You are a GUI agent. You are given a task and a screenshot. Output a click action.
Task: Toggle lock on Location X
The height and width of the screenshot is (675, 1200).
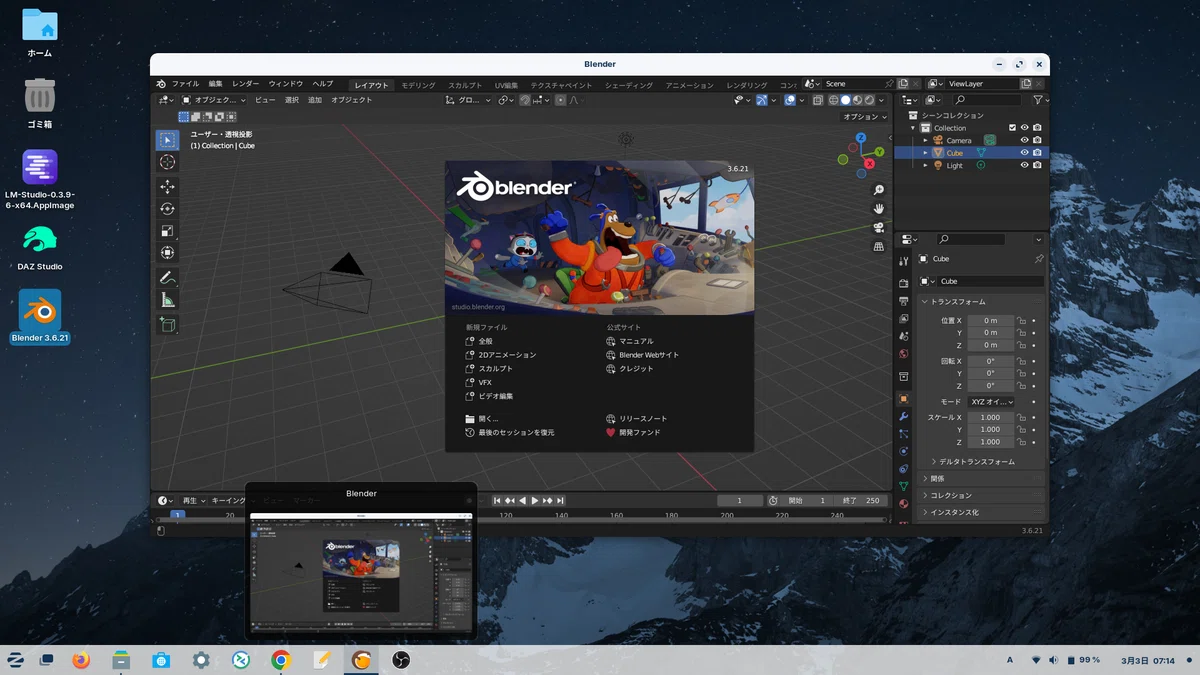tap(1022, 320)
